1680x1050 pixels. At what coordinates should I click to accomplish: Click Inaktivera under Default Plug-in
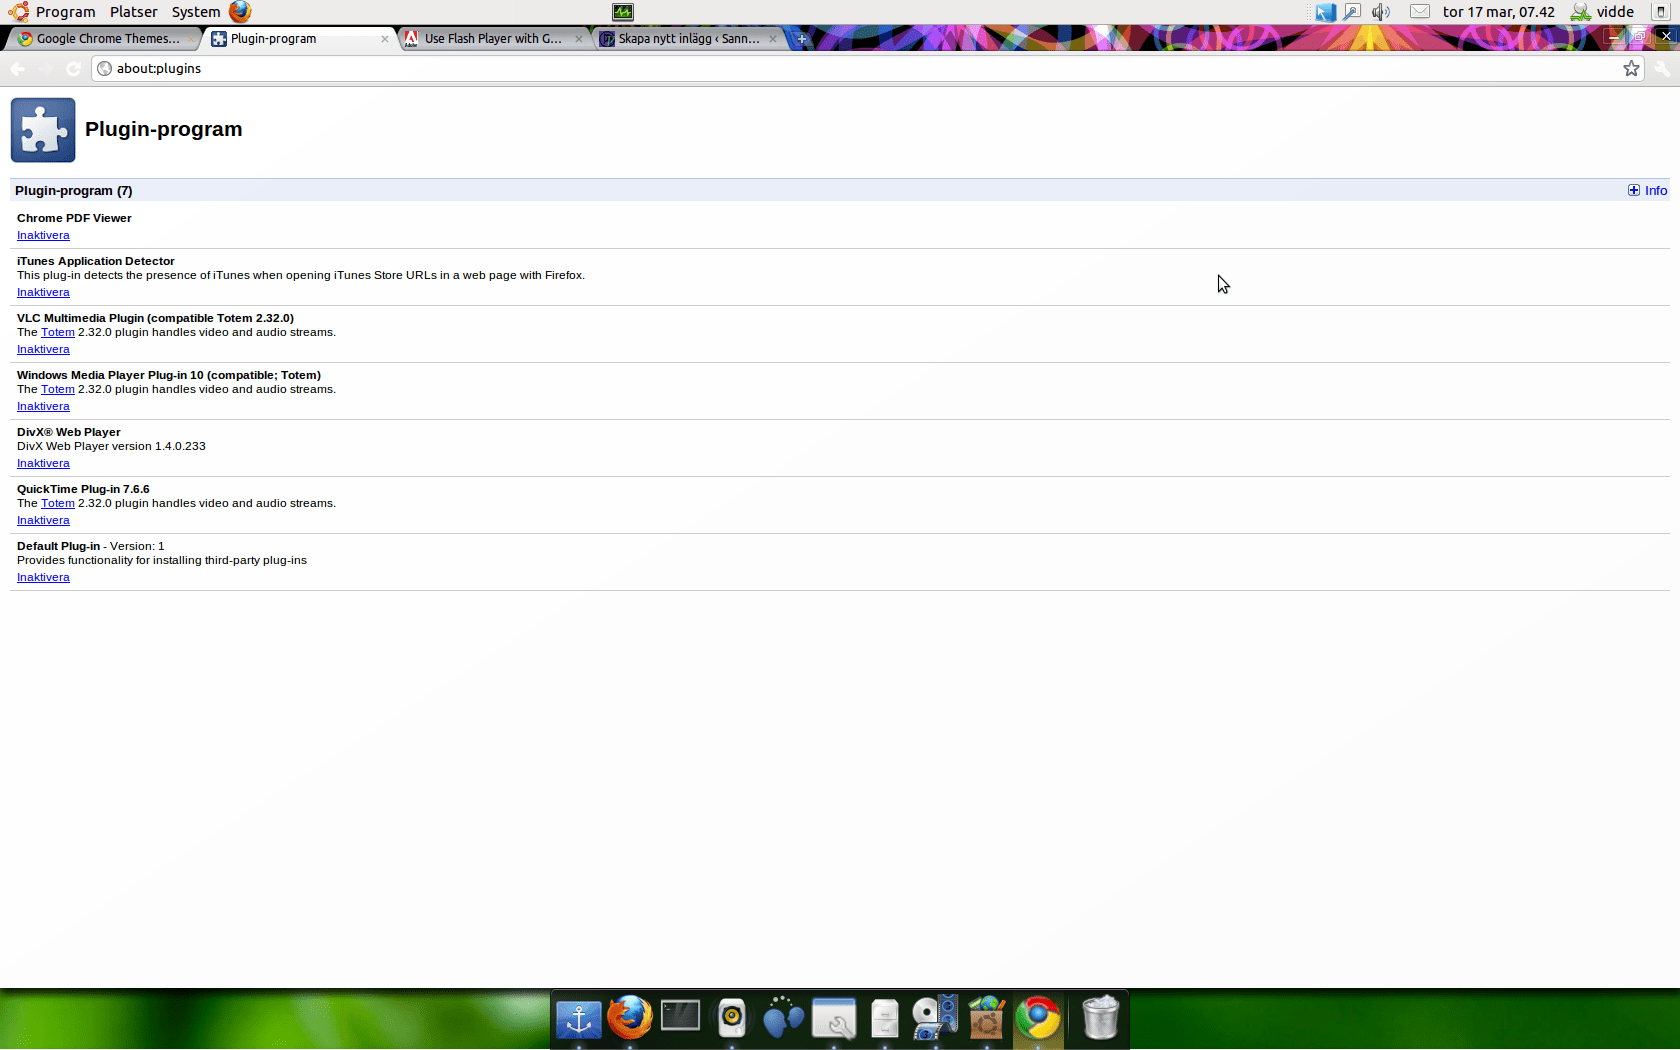pos(43,578)
